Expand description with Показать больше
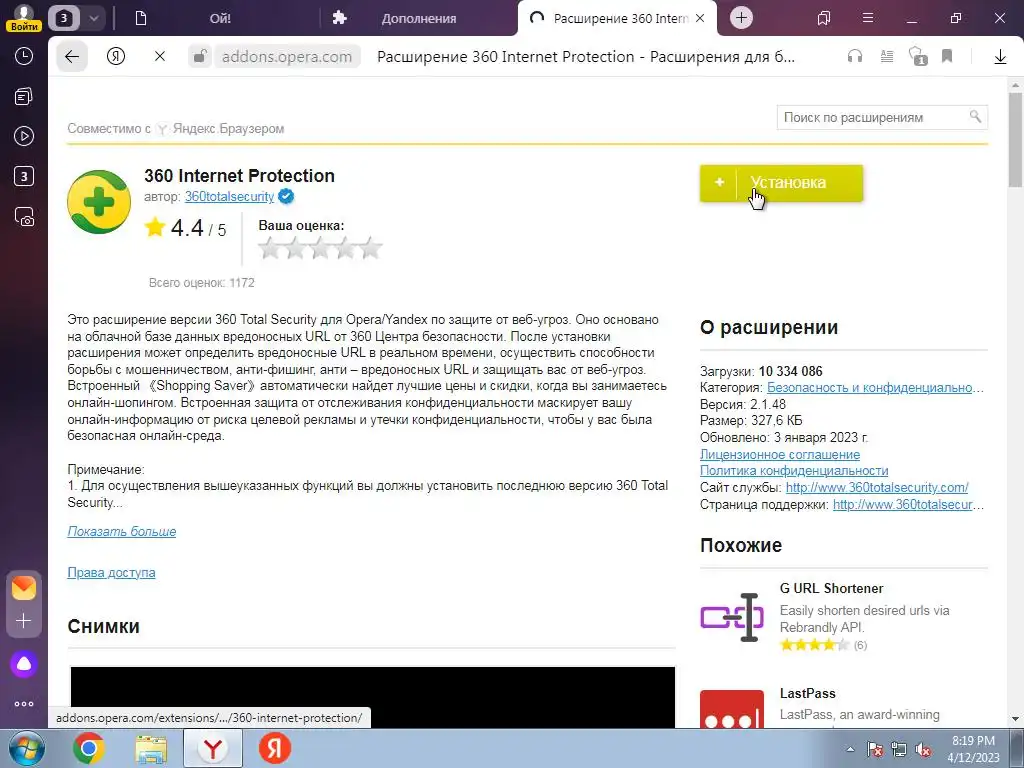This screenshot has width=1024, height=768. pos(121,532)
